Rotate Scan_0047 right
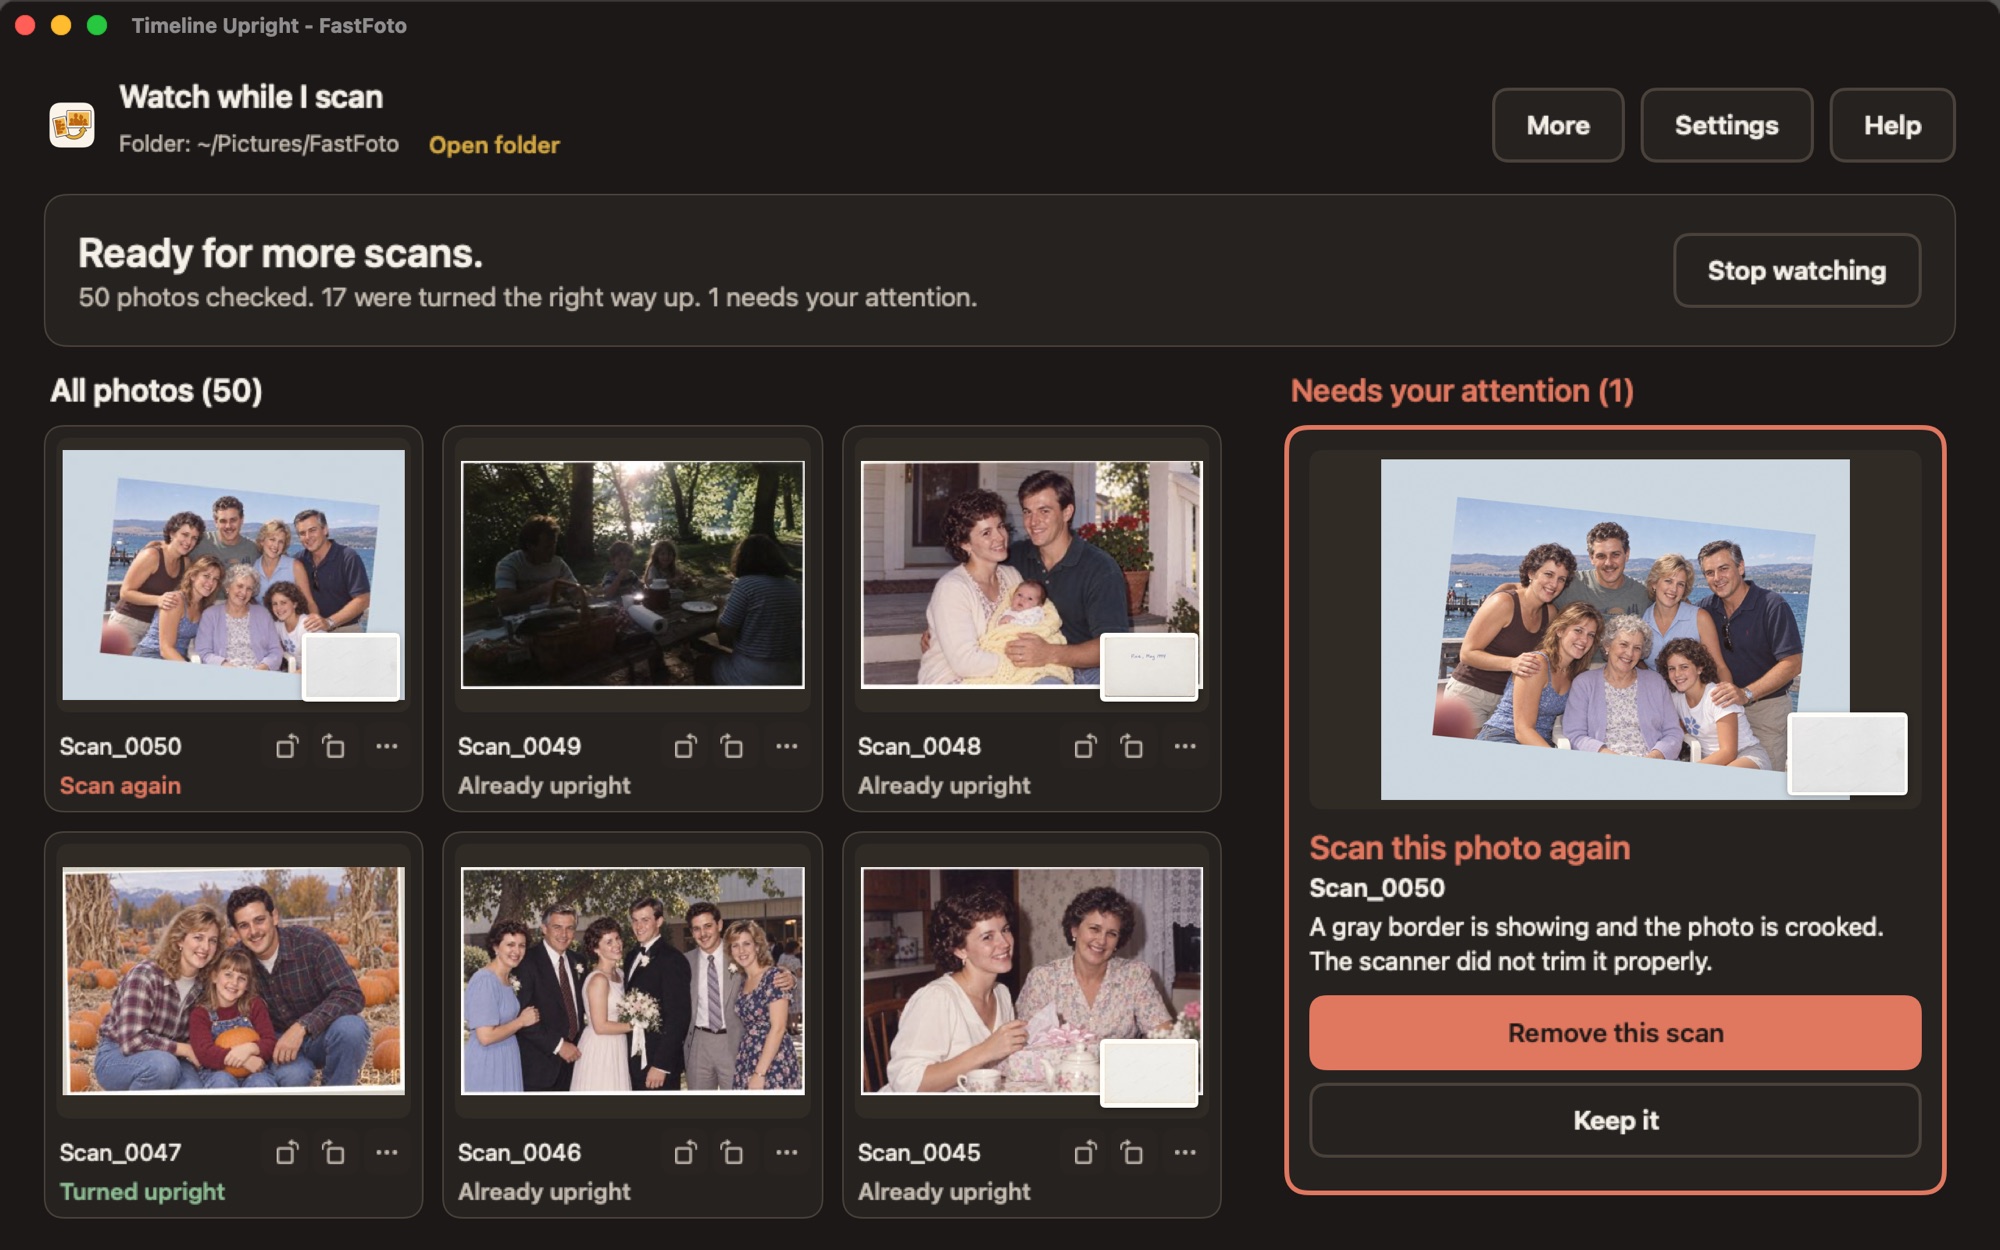This screenshot has height=1250, width=2000. point(333,1152)
